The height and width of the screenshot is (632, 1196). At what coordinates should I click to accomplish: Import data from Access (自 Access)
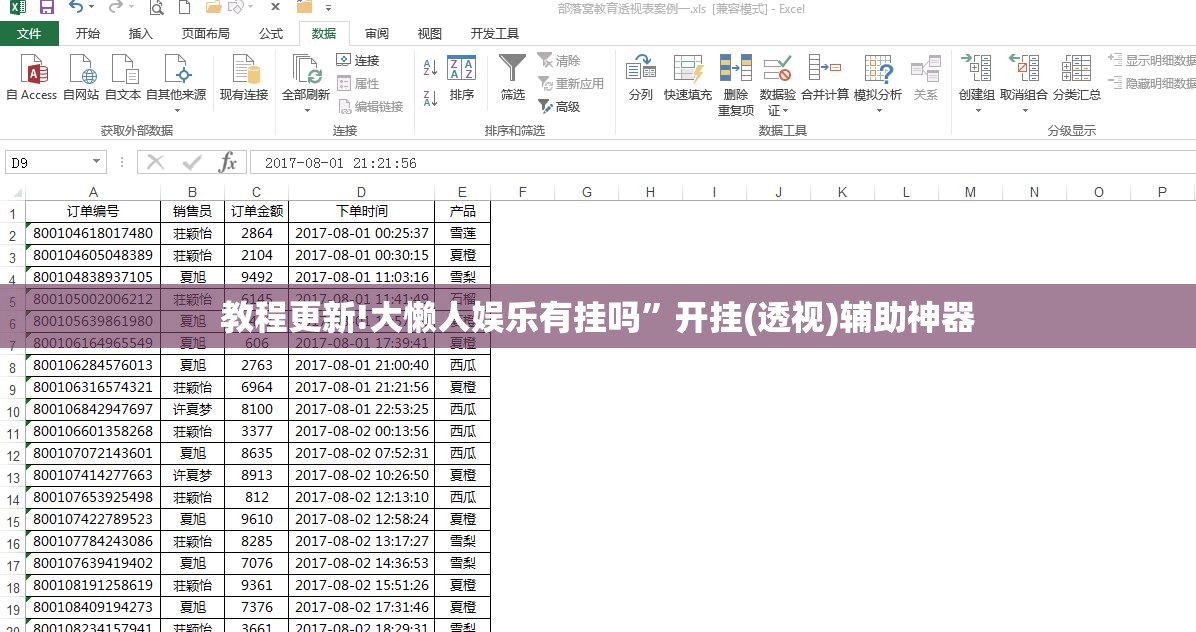pyautogui.click(x=31, y=77)
